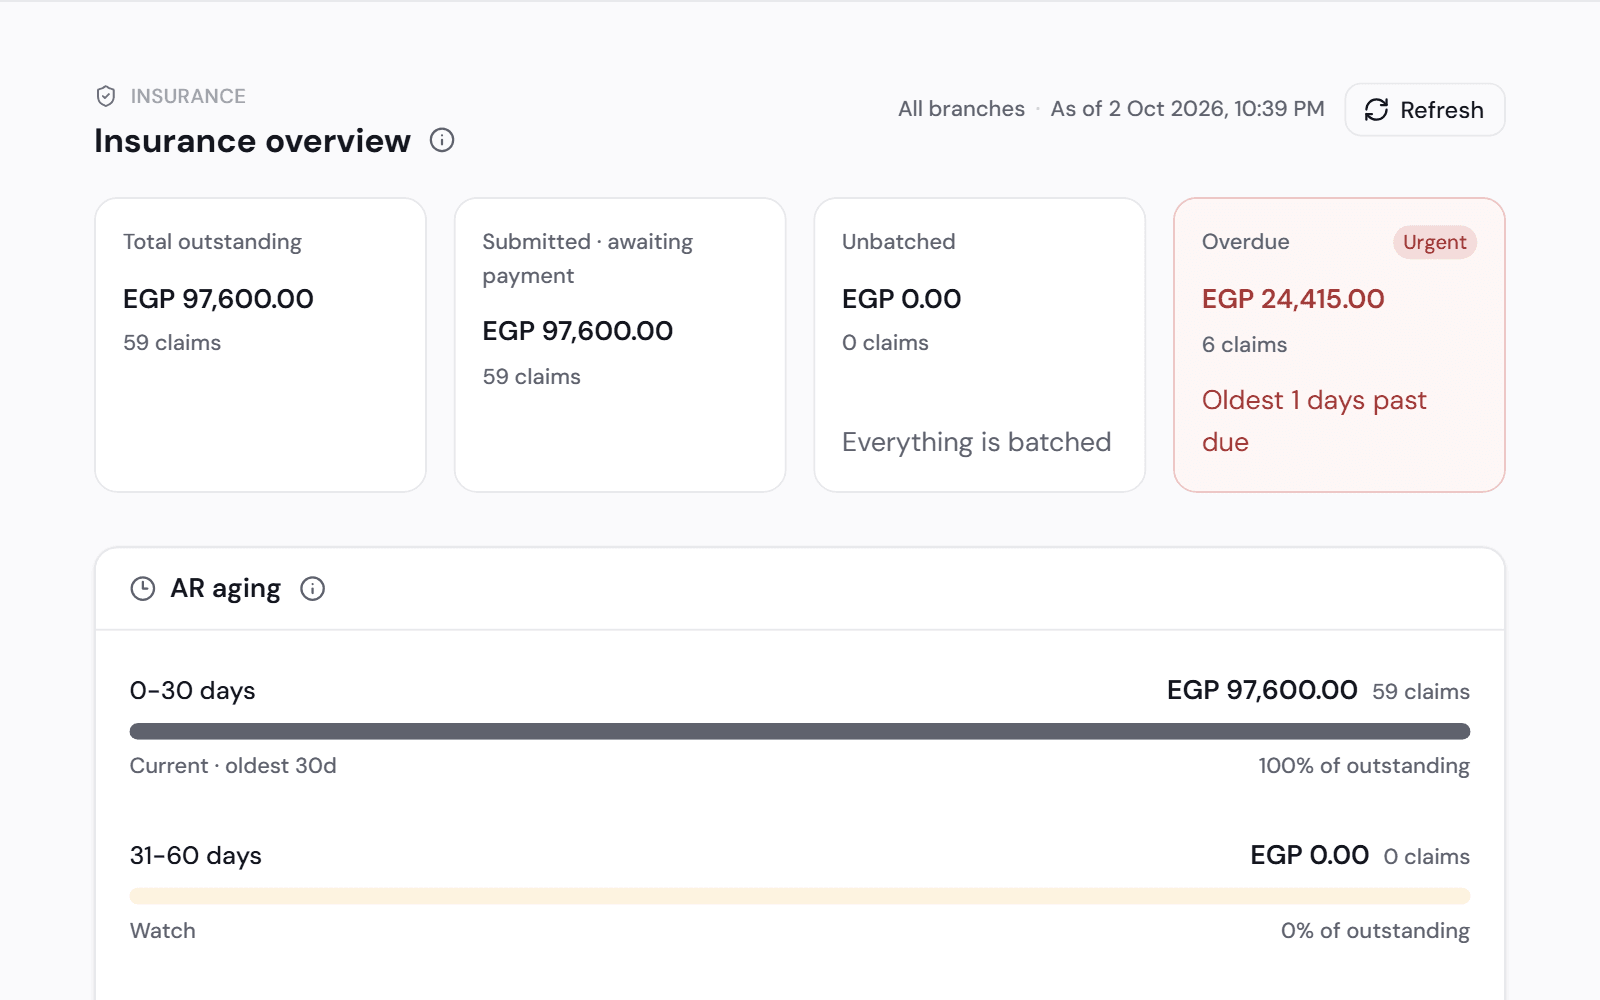Click '100% of outstanding' text
The width and height of the screenshot is (1600, 1000).
[x=1364, y=766]
